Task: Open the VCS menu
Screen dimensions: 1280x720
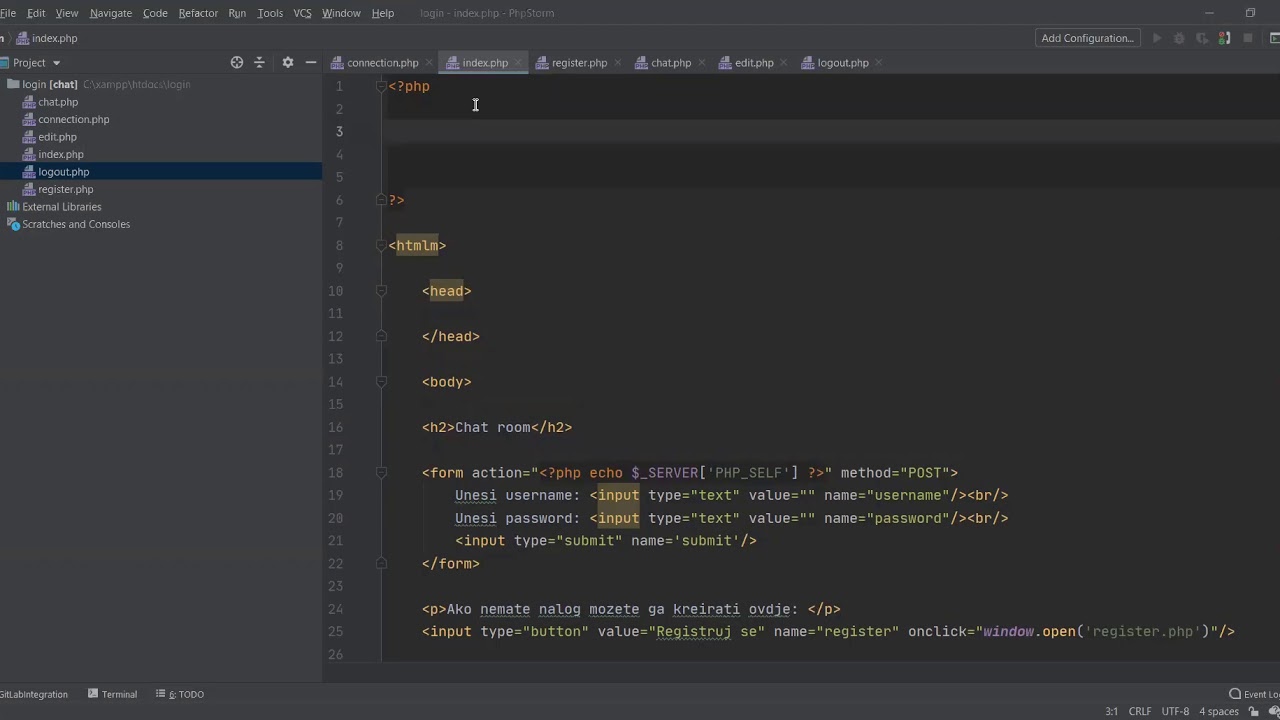Action: click(x=302, y=13)
